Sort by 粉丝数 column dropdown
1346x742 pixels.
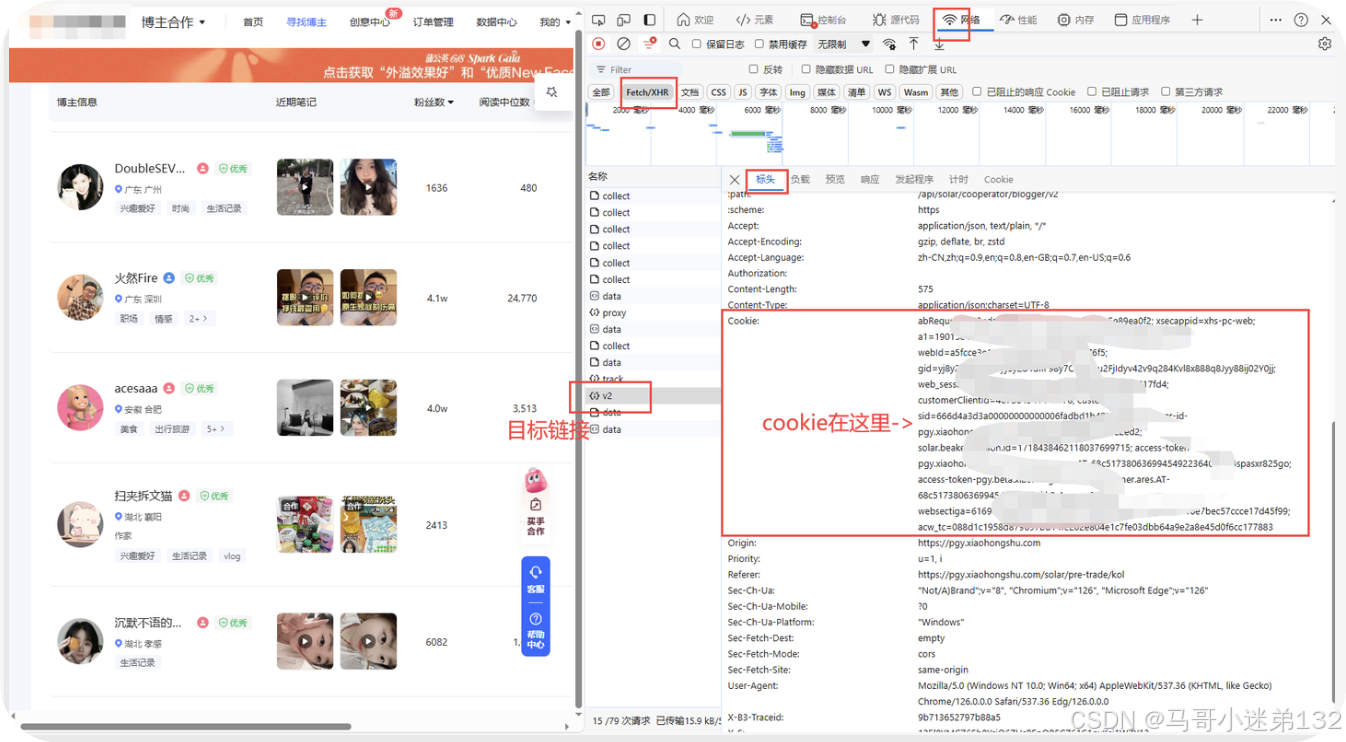(x=434, y=102)
